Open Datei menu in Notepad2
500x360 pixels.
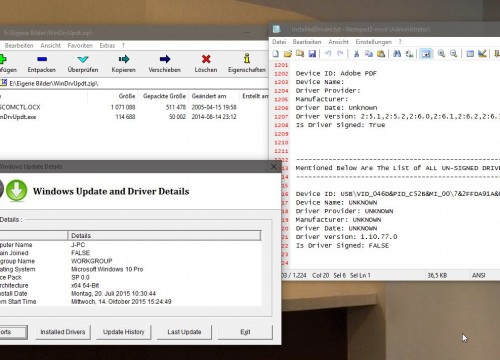point(279,42)
